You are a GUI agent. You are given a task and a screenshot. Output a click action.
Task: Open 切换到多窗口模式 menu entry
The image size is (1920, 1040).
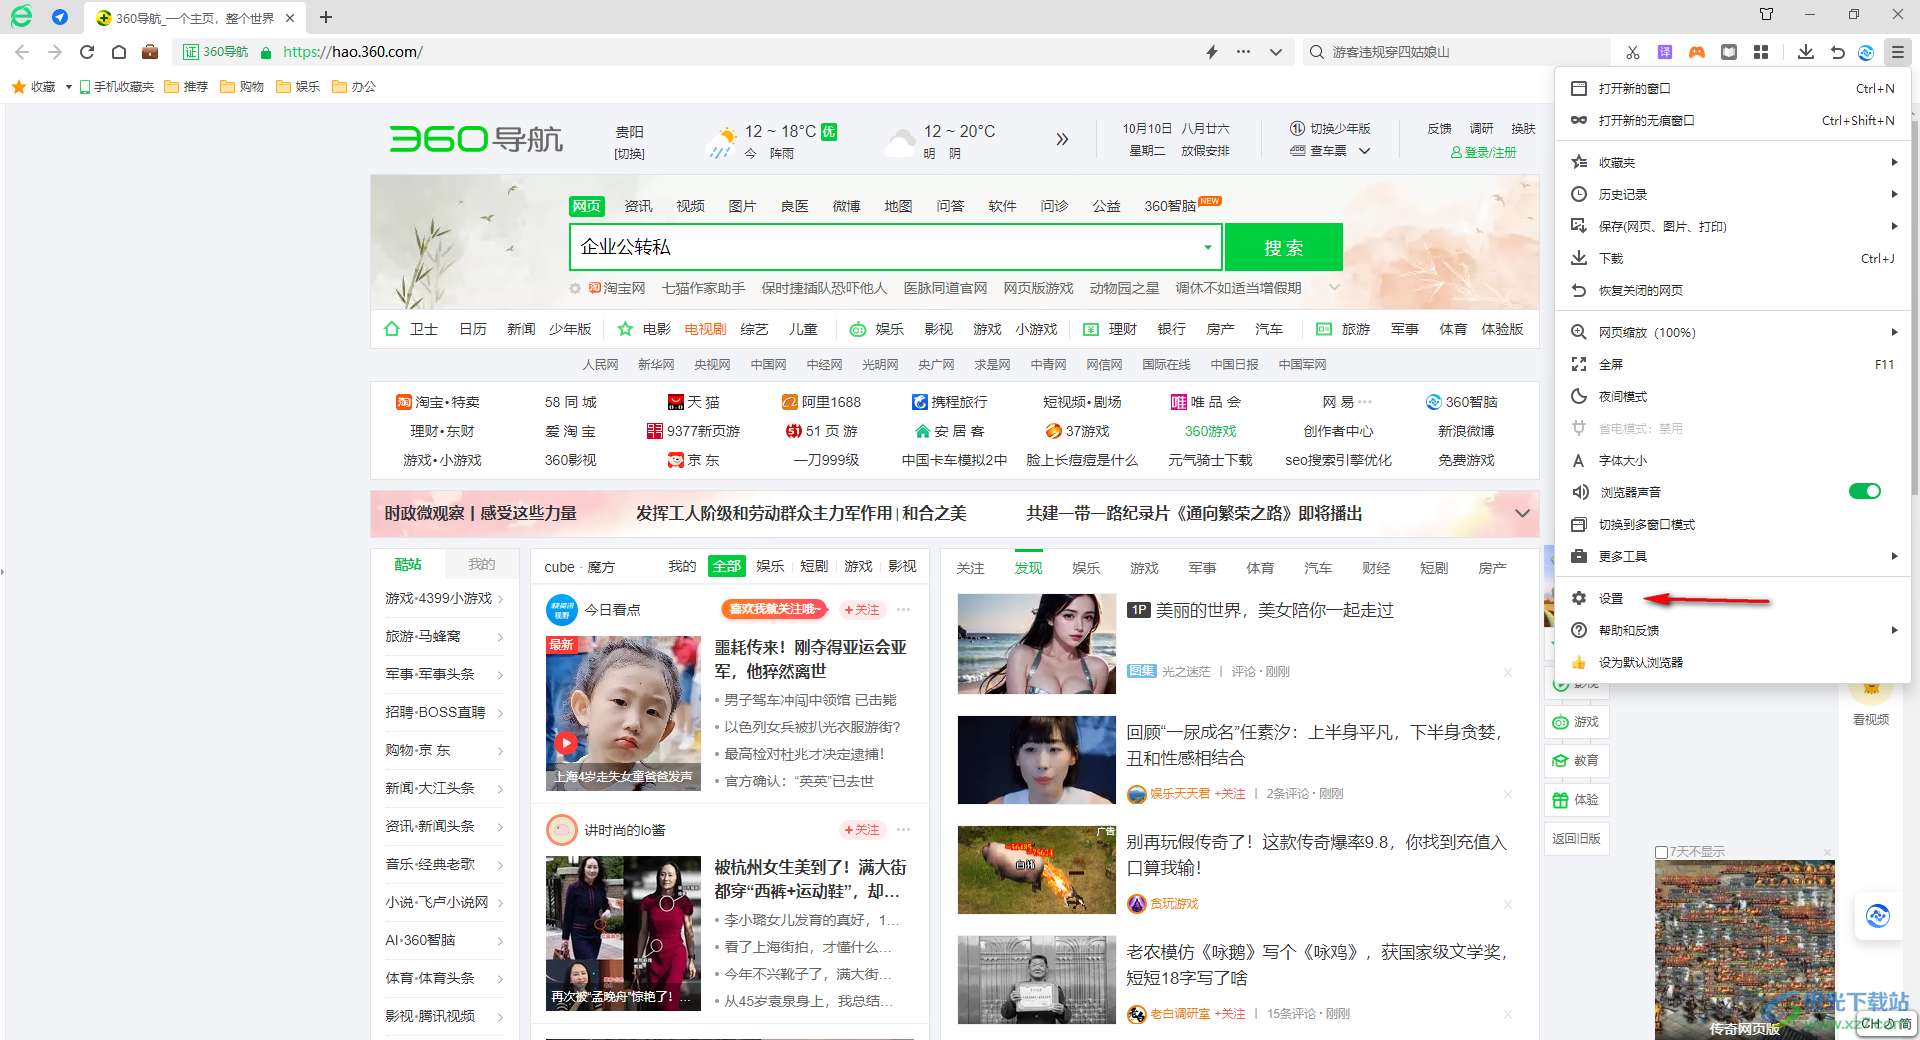coord(1732,524)
